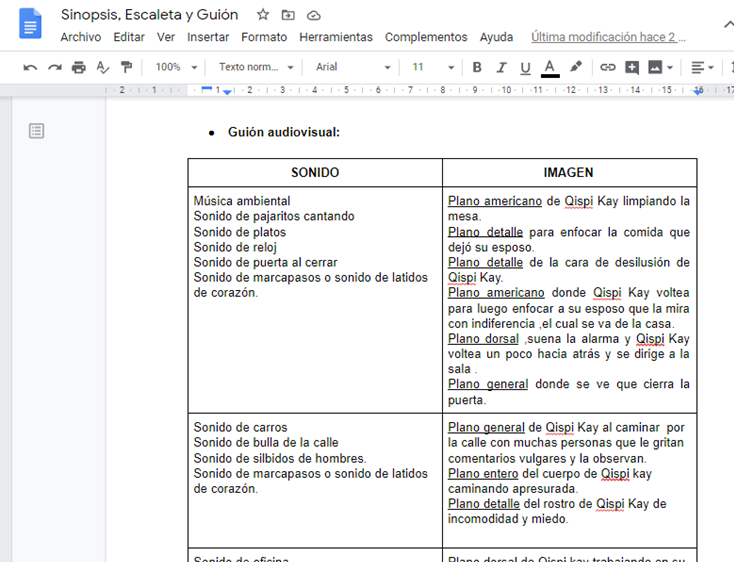Open the Ver menu
The image size is (734, 562).
[x=166, y=37]
